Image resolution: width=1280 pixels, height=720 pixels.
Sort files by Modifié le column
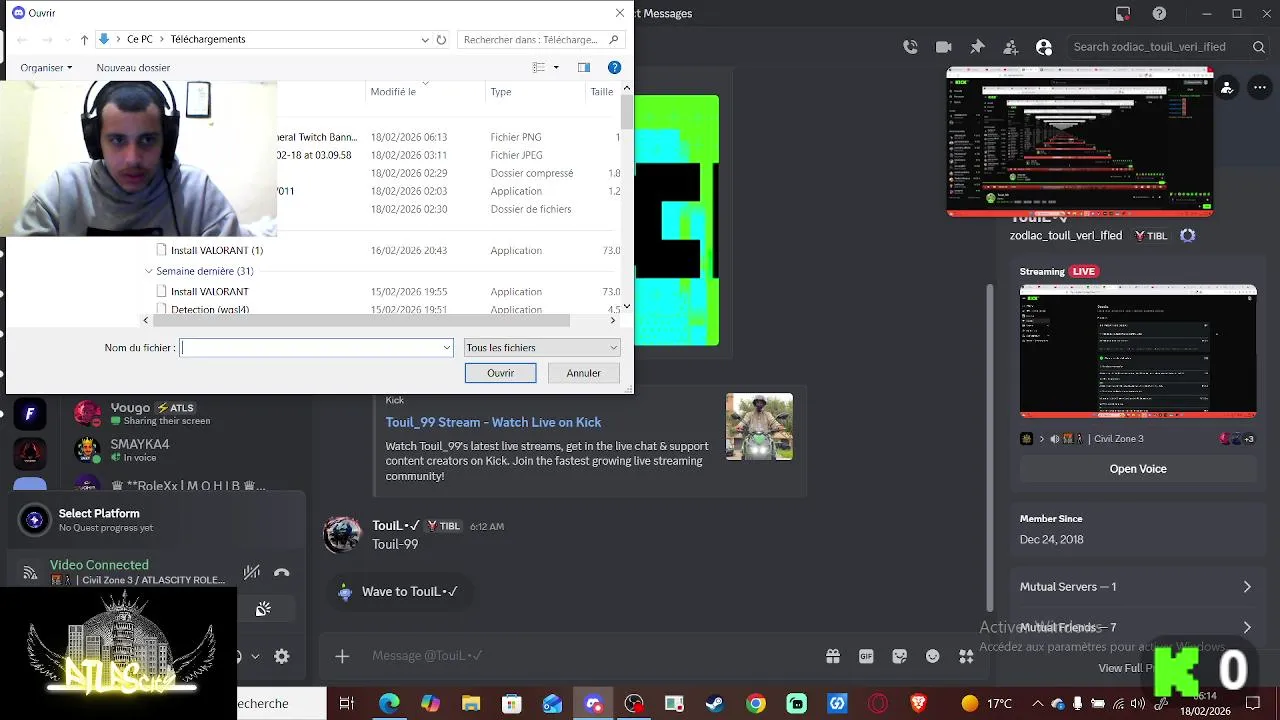click(393, 91)
